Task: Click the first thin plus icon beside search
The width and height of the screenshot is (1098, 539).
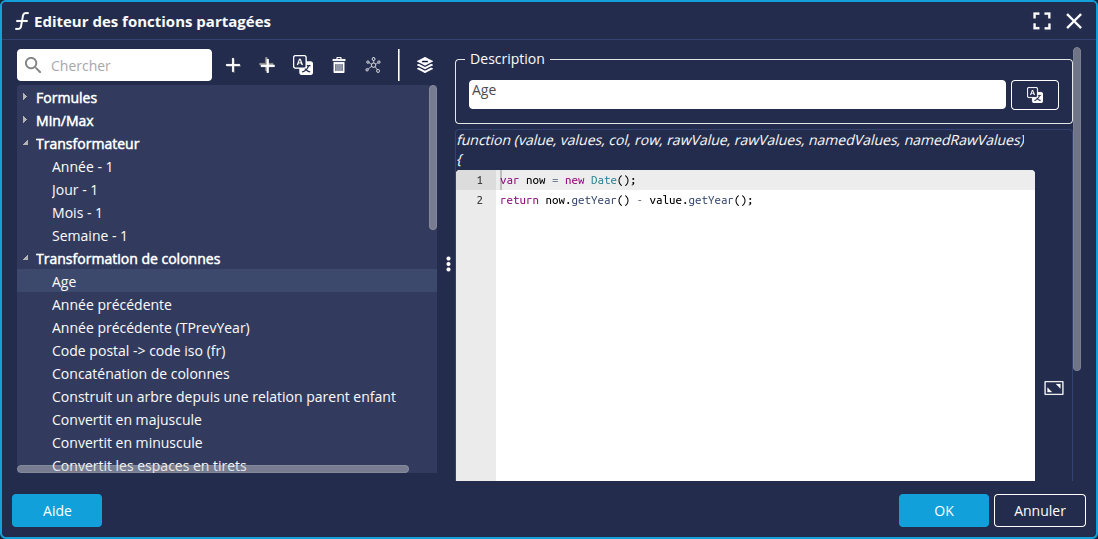Action: point(233,65)
